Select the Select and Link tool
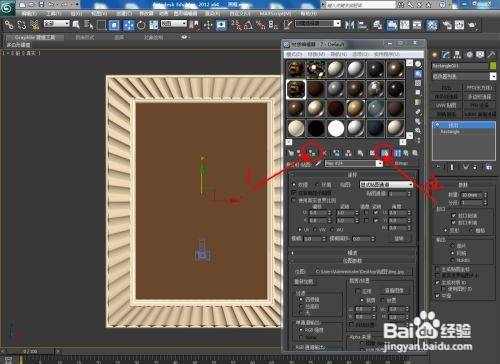The height and width of the screenshot is (364, 500). 9,25
